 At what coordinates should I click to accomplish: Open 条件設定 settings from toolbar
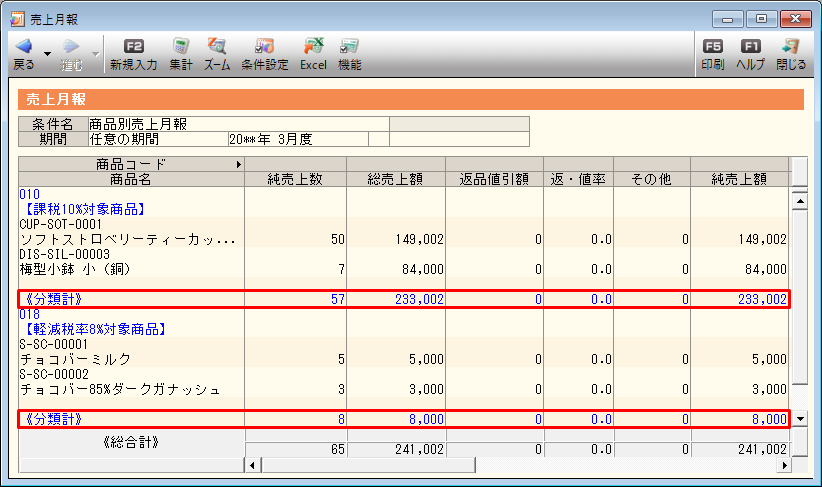264,47
